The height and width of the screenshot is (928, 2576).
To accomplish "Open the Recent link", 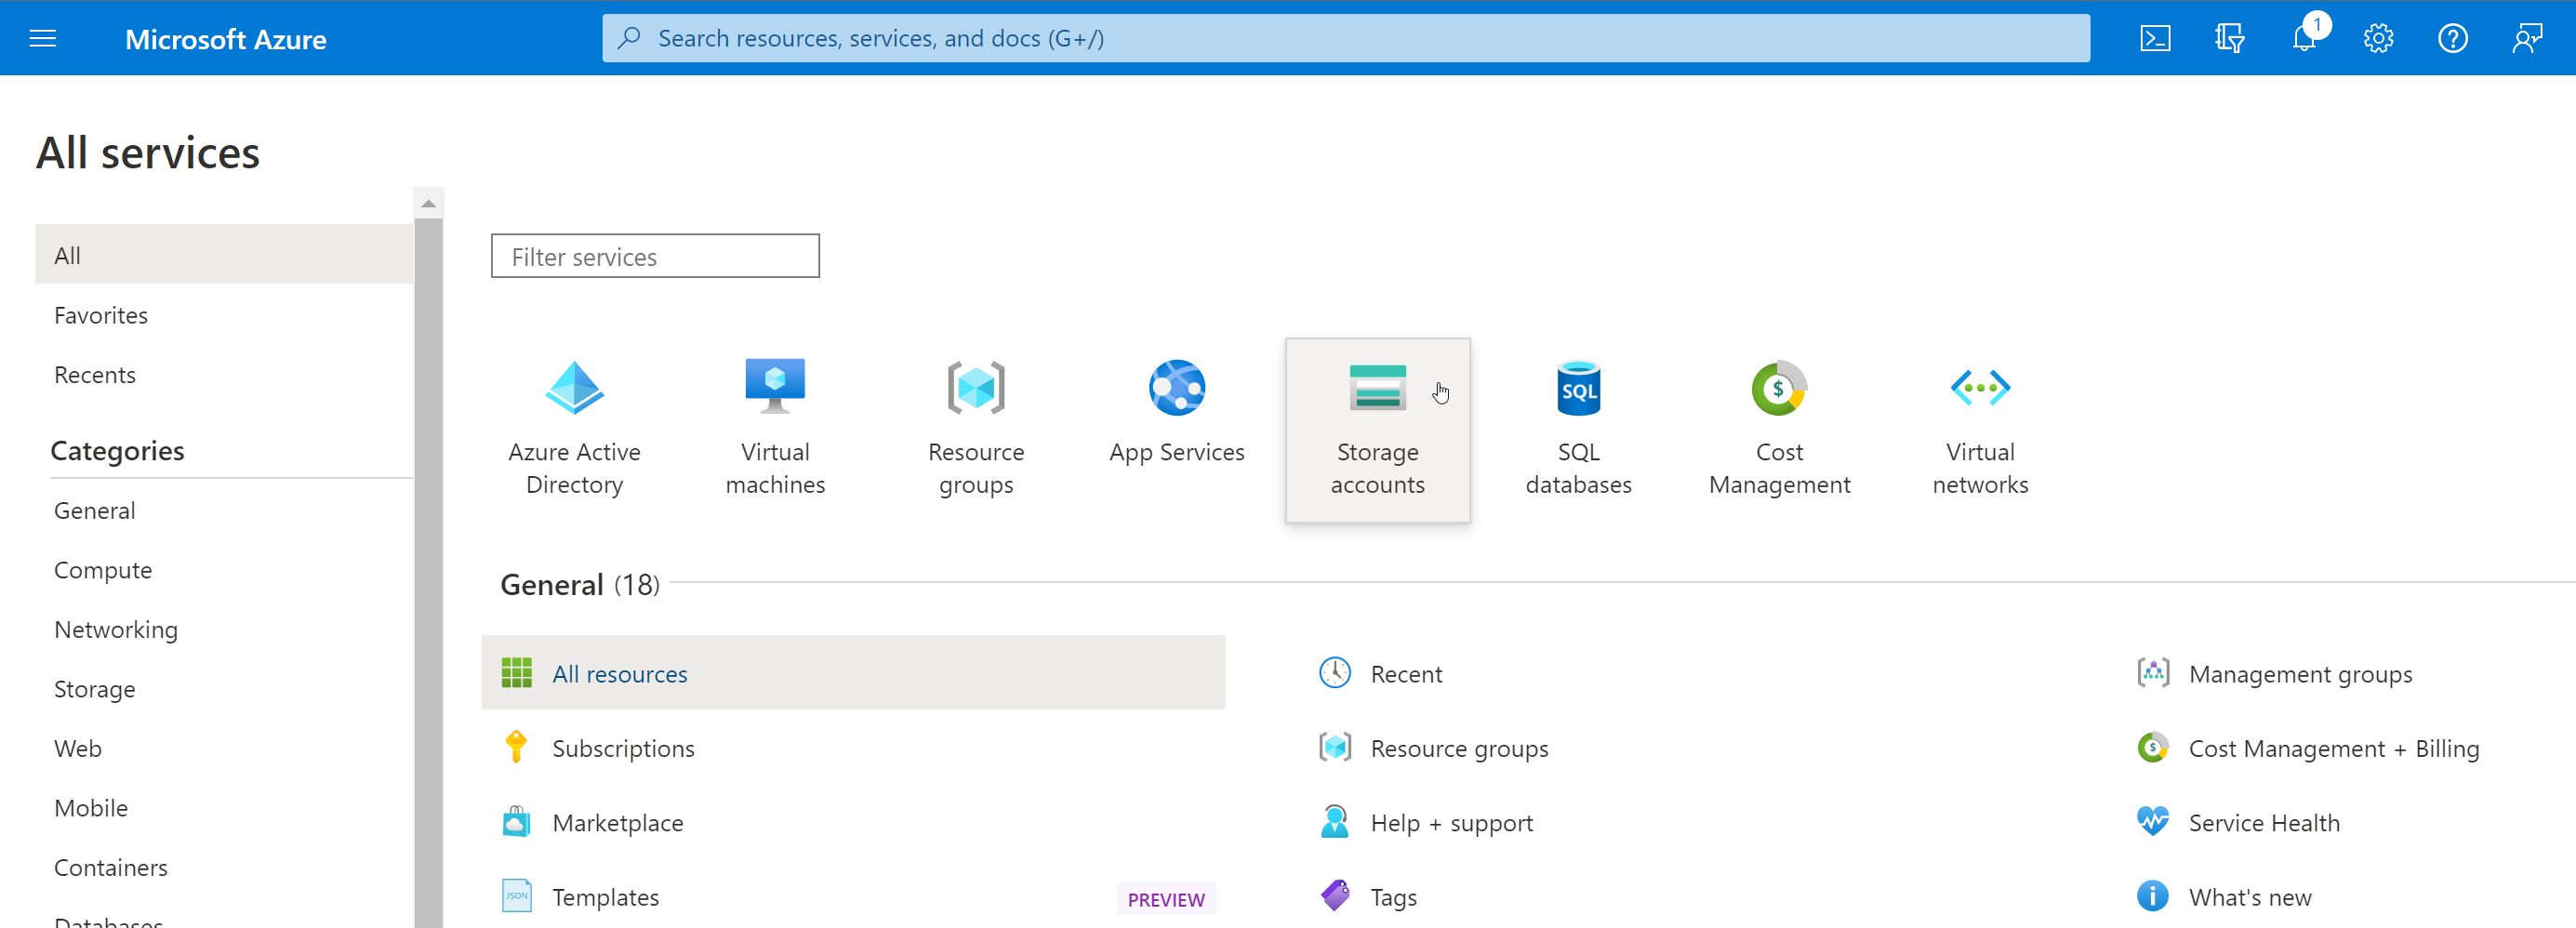I will (1406, 674).
